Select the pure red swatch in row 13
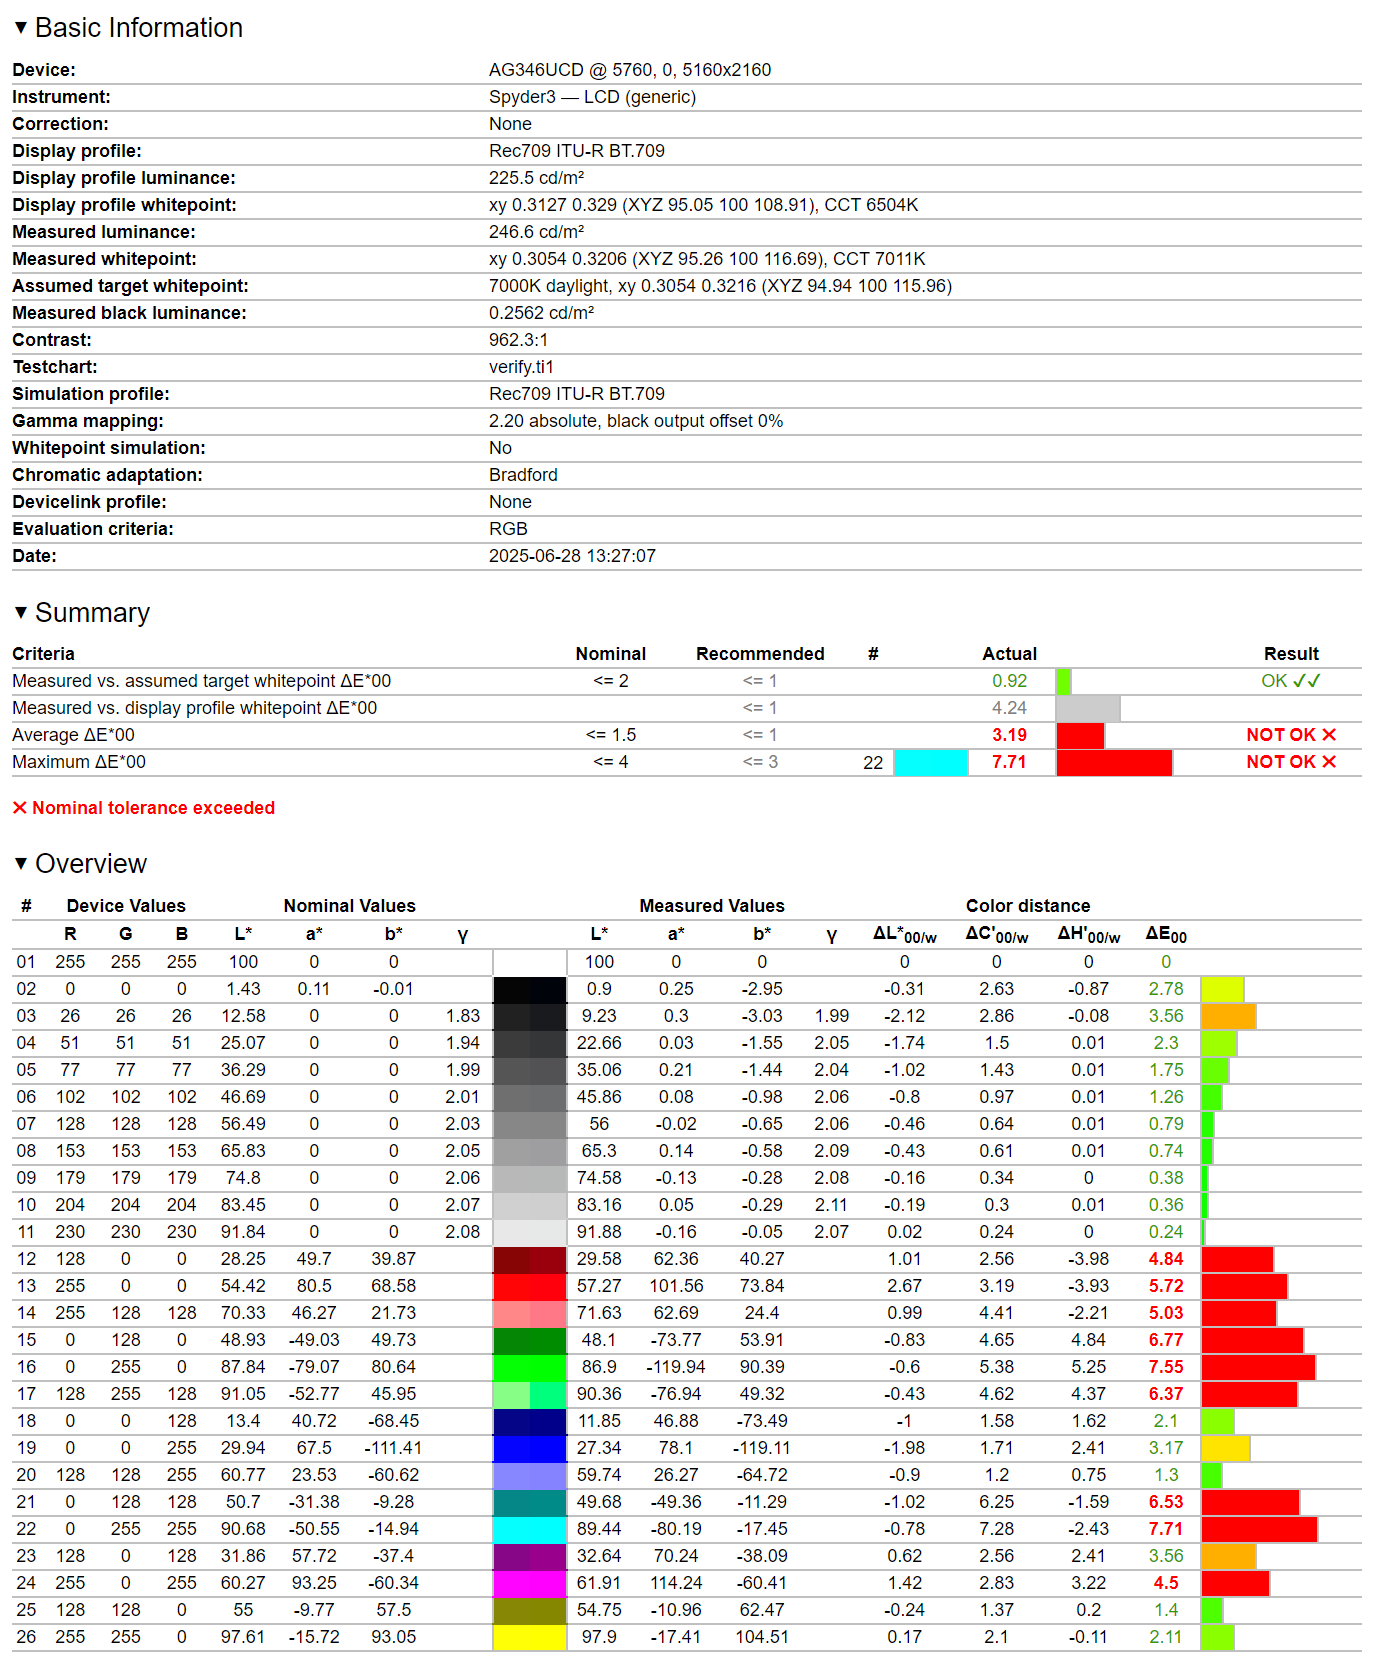This screenshot has height=1665, width=1380. tap(530, 1286)
